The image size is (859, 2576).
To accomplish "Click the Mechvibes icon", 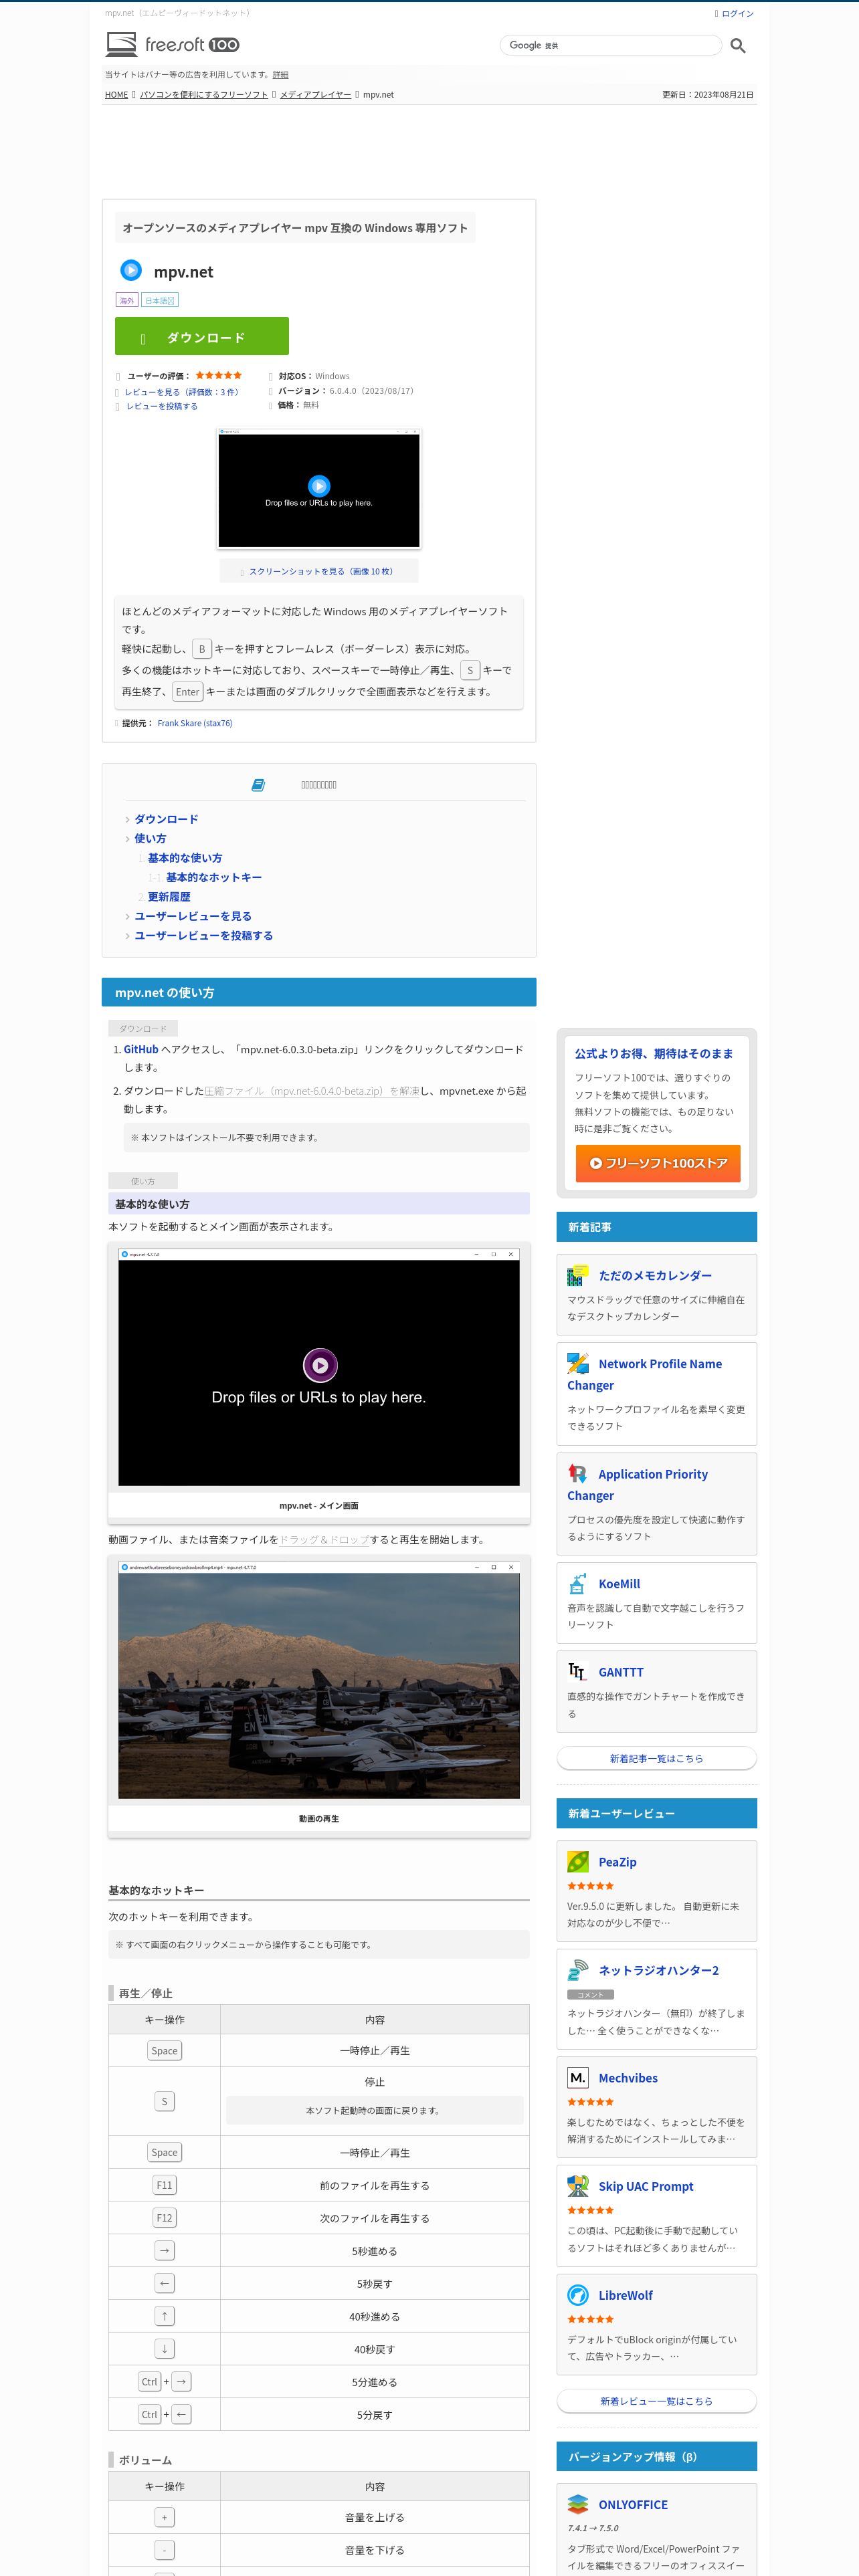I will tap(578, 2077).
